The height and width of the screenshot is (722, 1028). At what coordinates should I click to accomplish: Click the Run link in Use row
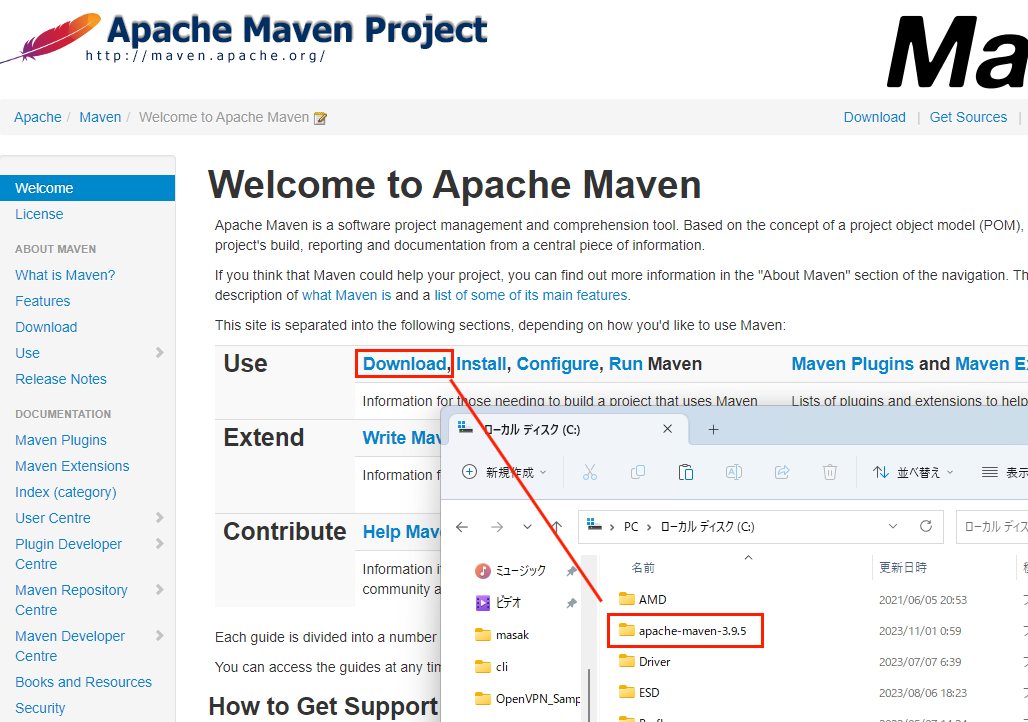tap(625, 364)
